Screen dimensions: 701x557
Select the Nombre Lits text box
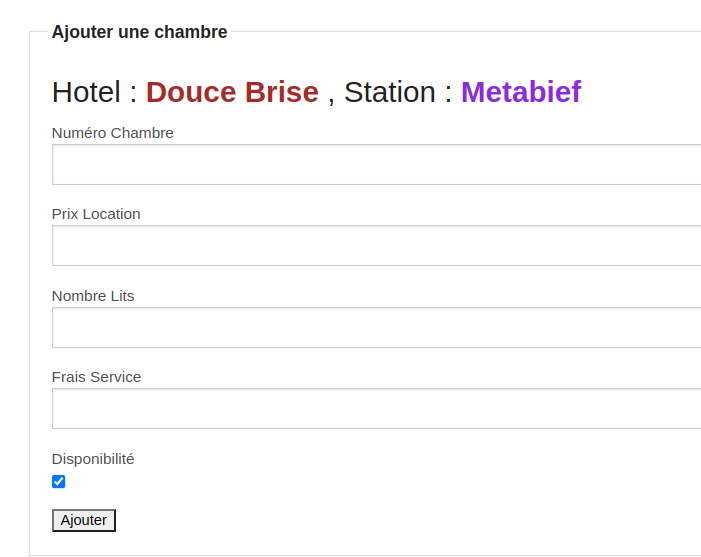pyautogui.click(x=376, y=328)
